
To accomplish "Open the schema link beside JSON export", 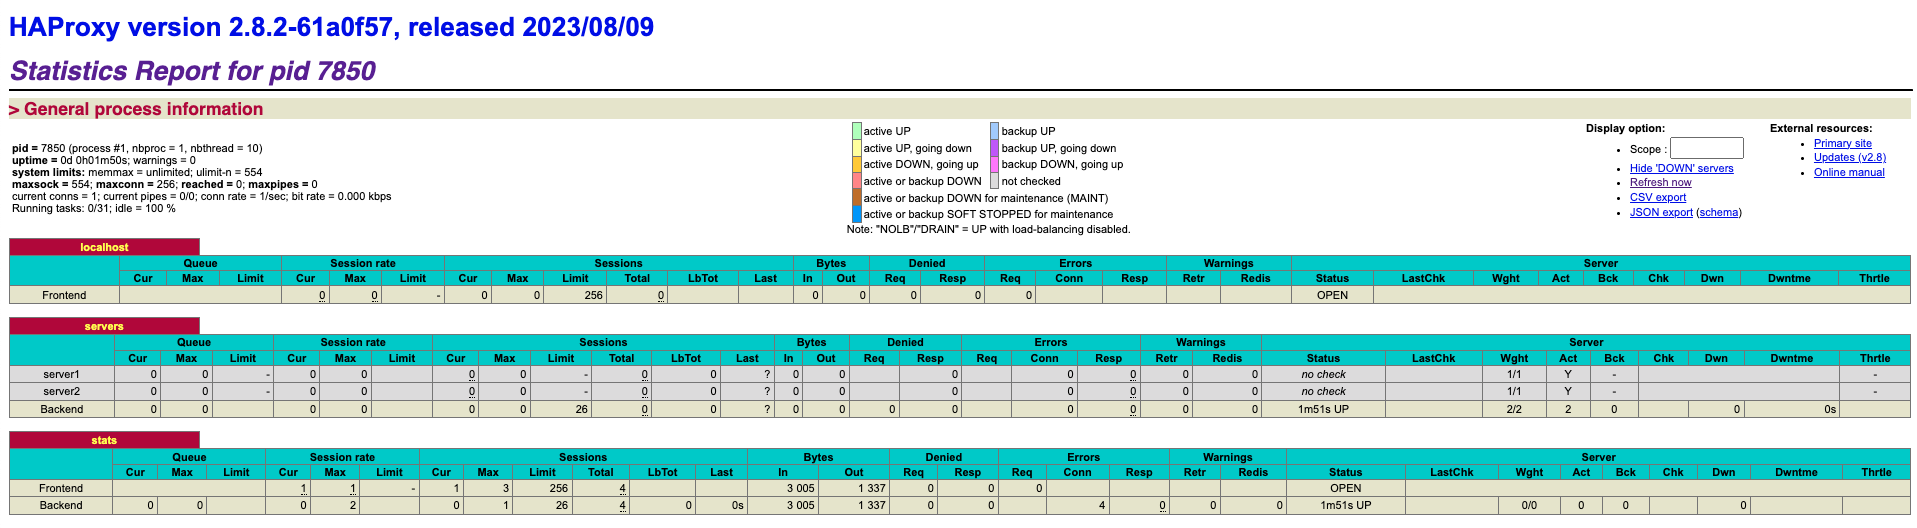I will tap(1718, 212).
